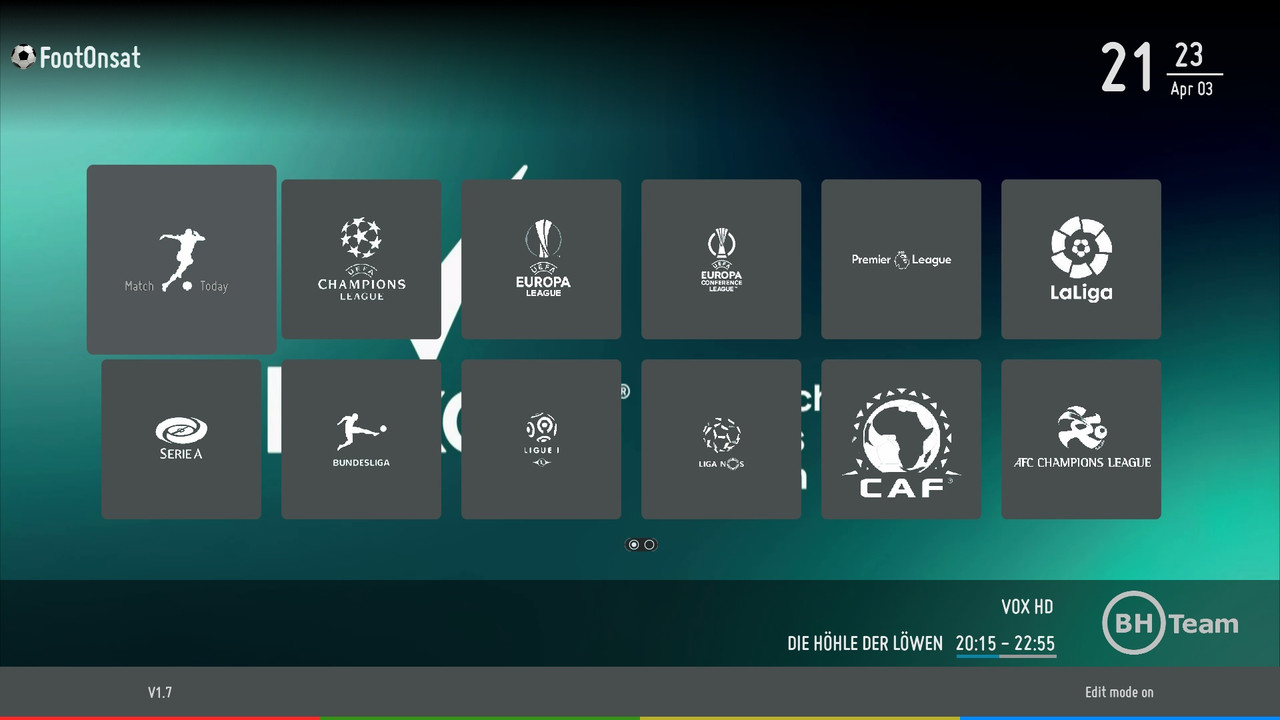This screenshot has width=1280, height=720.
Task: Select the LaLiga tile
Action: coord(1081,260)
